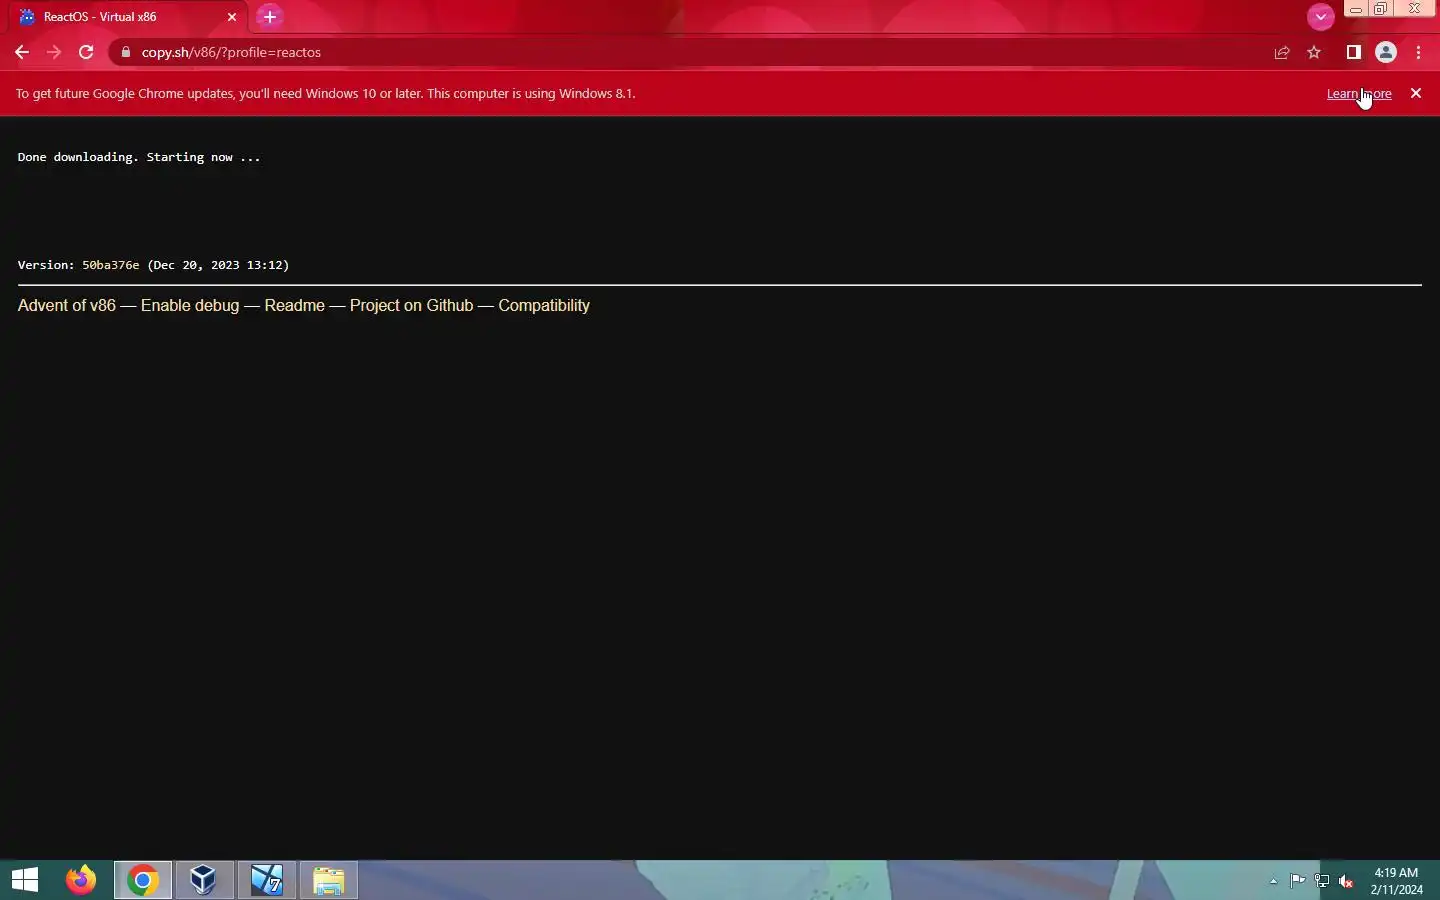Click the "Done downloading. Starting now ..." text
Viewport: 1440px width, 900px height.
139,157
